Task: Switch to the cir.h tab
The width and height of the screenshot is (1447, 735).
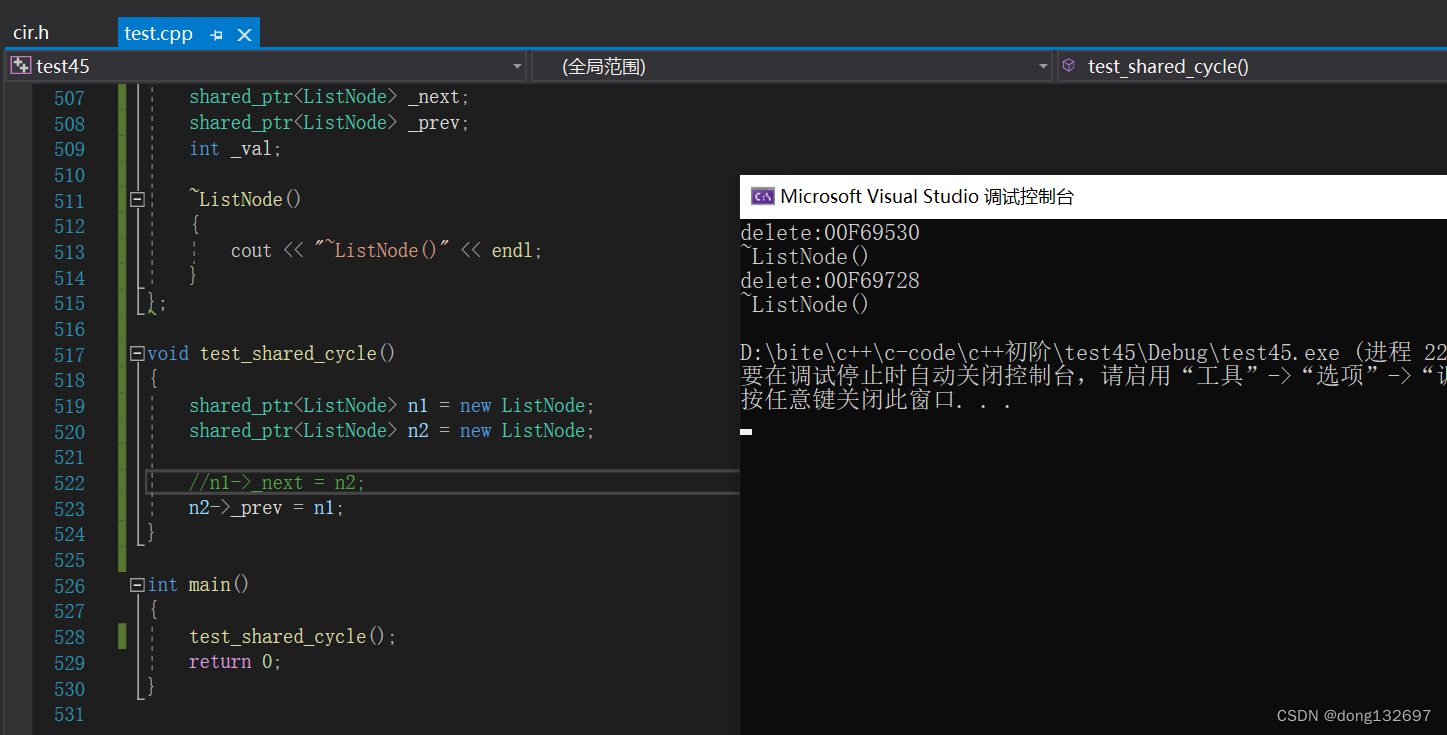Action: [31, 33]
